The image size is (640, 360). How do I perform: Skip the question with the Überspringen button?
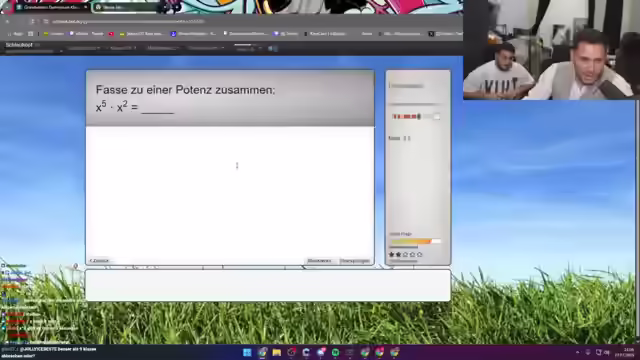click(355, 261)
